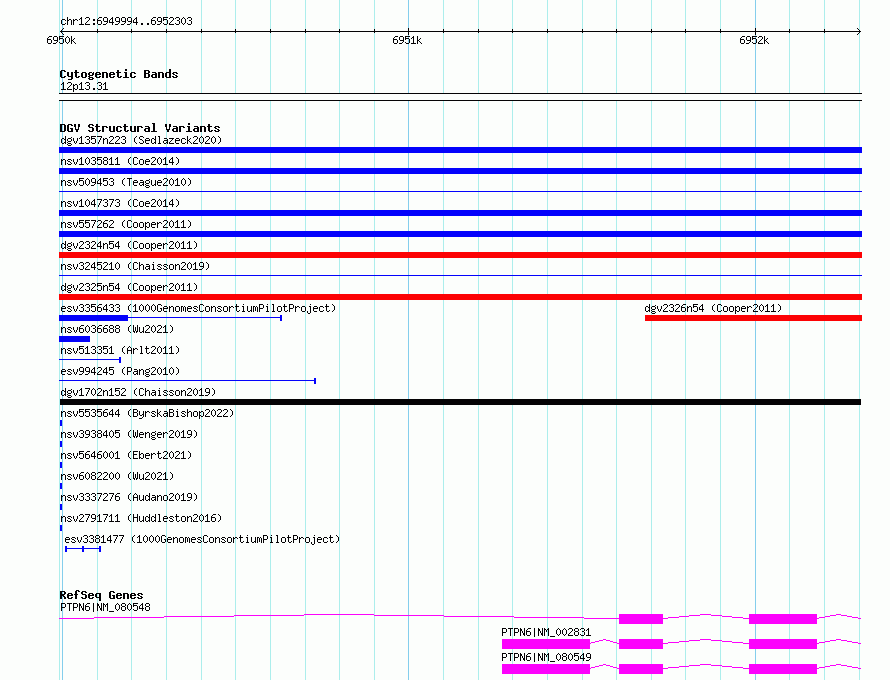The image size is (890, 680).
Task: Click the chr12:6949994..6952303 coordinate label
Action: pyautogui.click(x=126, y=21)
